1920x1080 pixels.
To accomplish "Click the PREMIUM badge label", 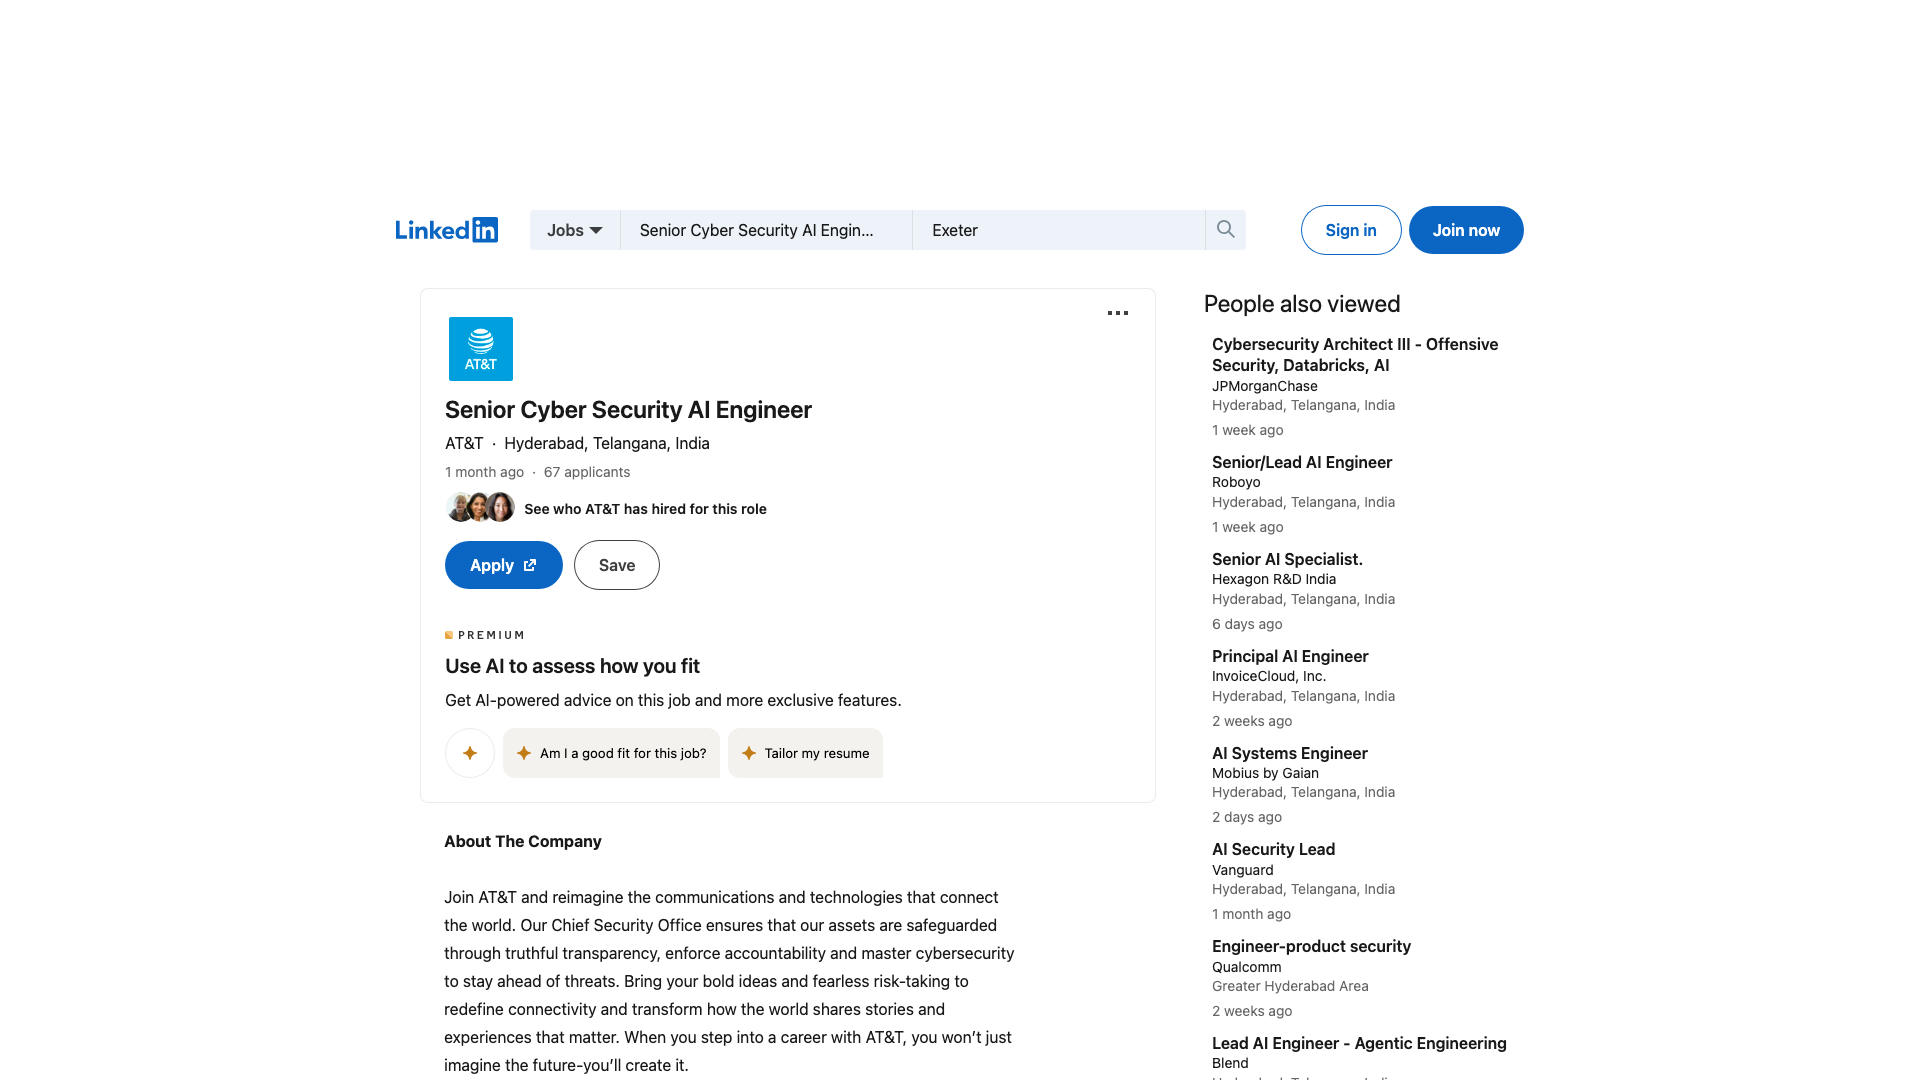I will tap(485, 635).
